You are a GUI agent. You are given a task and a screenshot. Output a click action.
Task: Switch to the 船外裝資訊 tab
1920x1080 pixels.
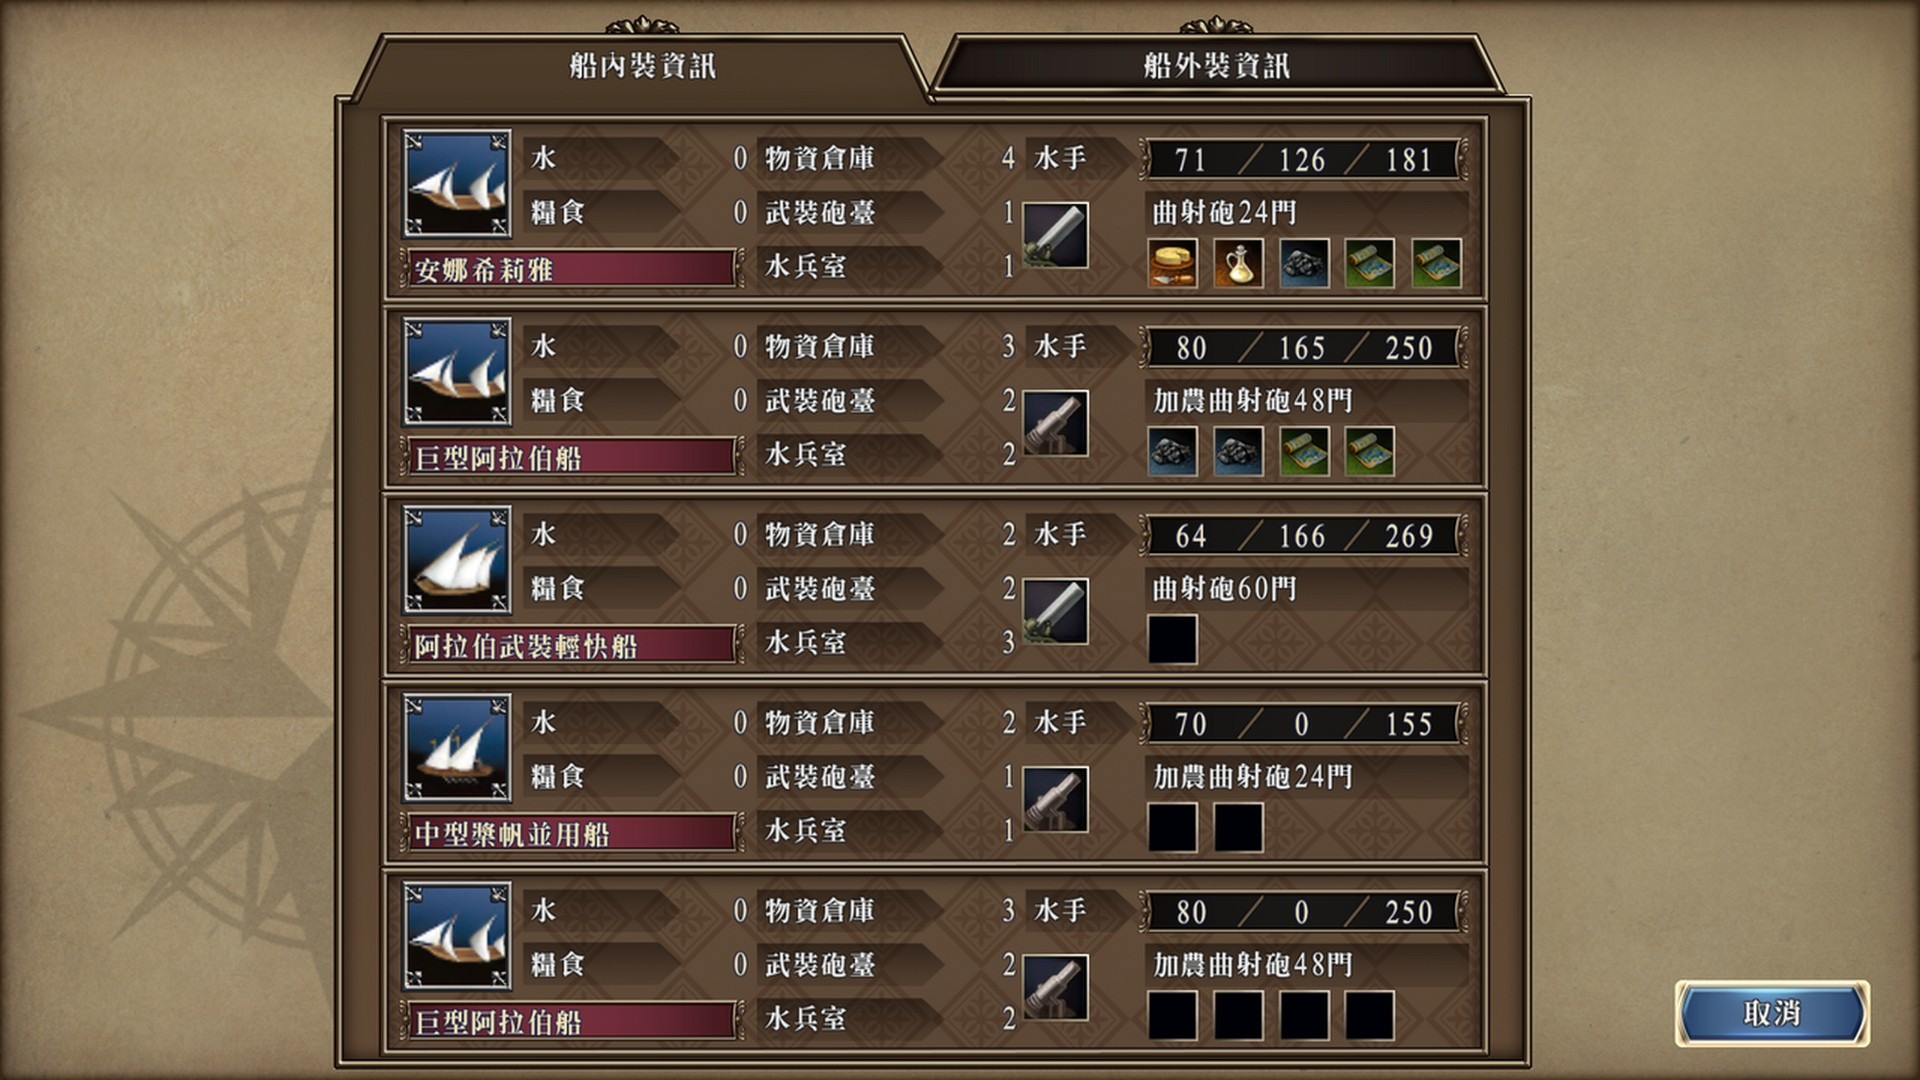1216,66
